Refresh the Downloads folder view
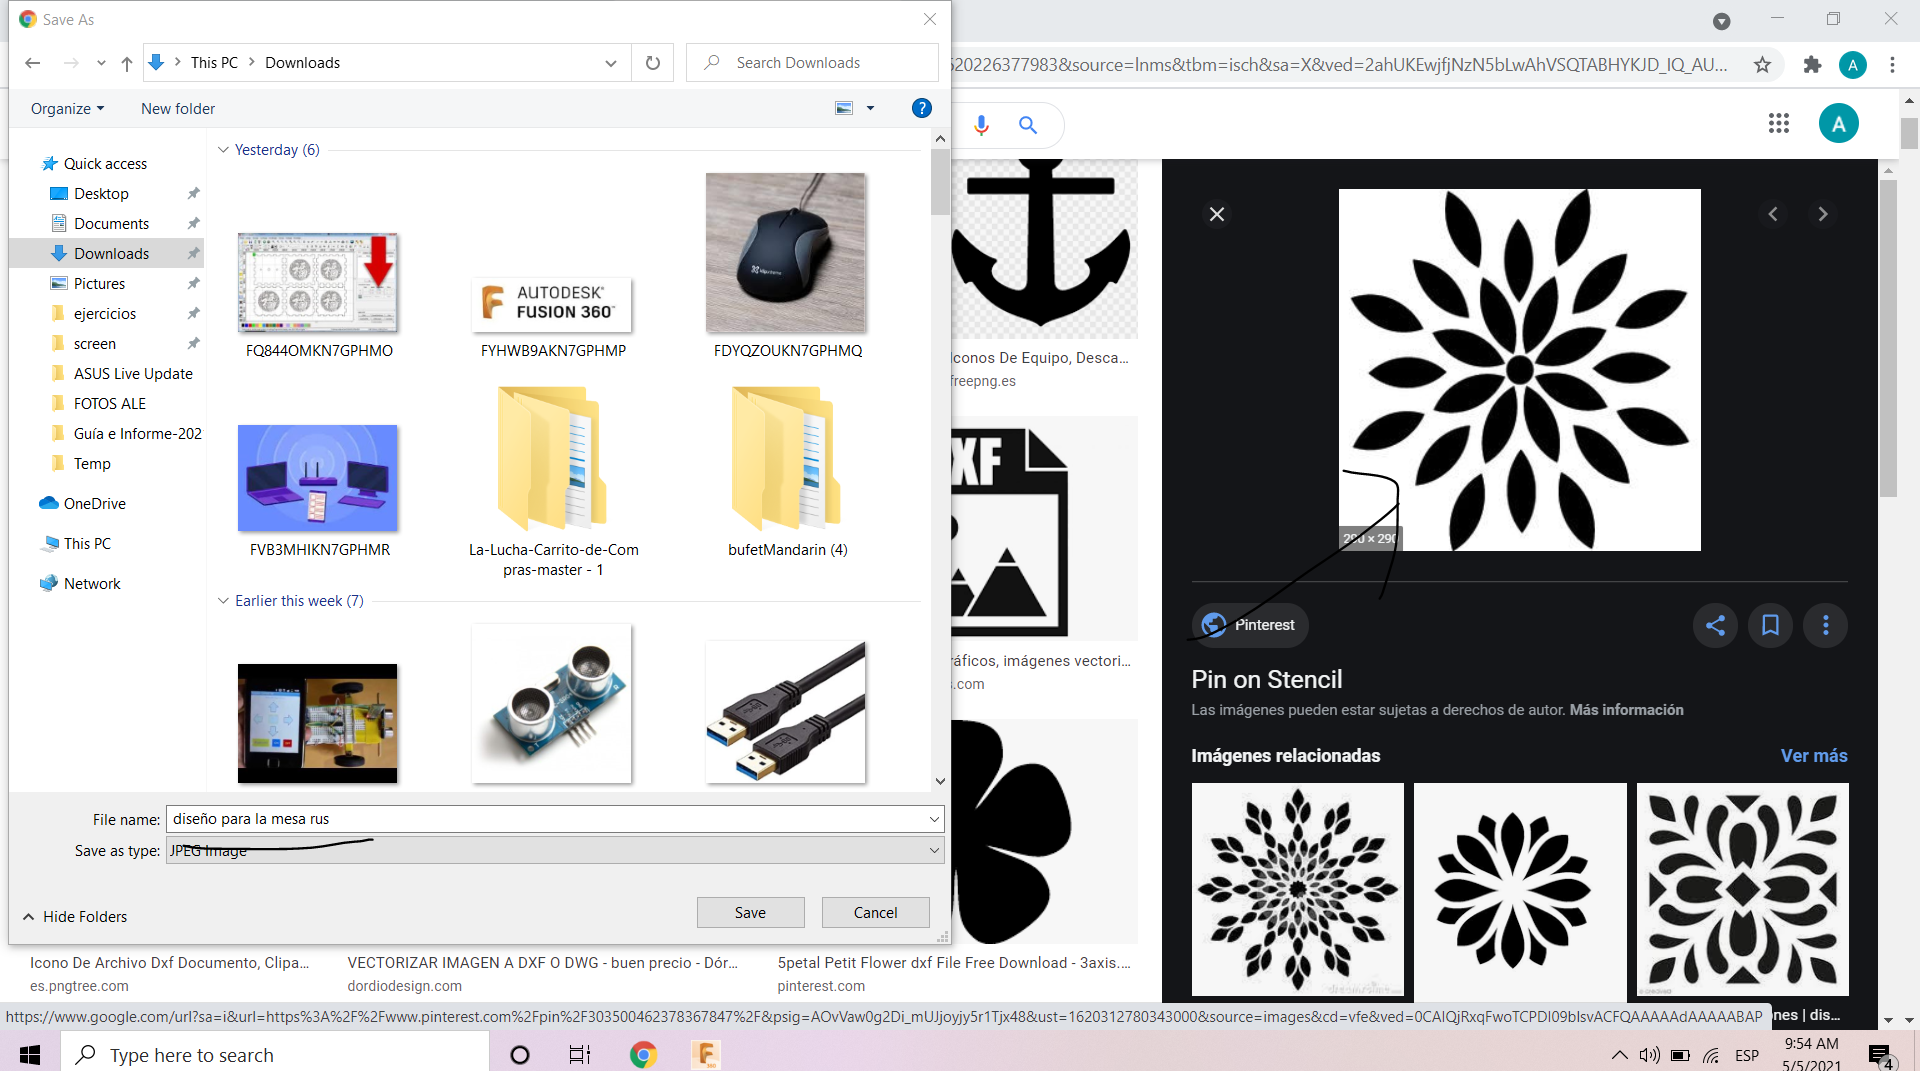1920x1071 pixels. coord(653,63)
